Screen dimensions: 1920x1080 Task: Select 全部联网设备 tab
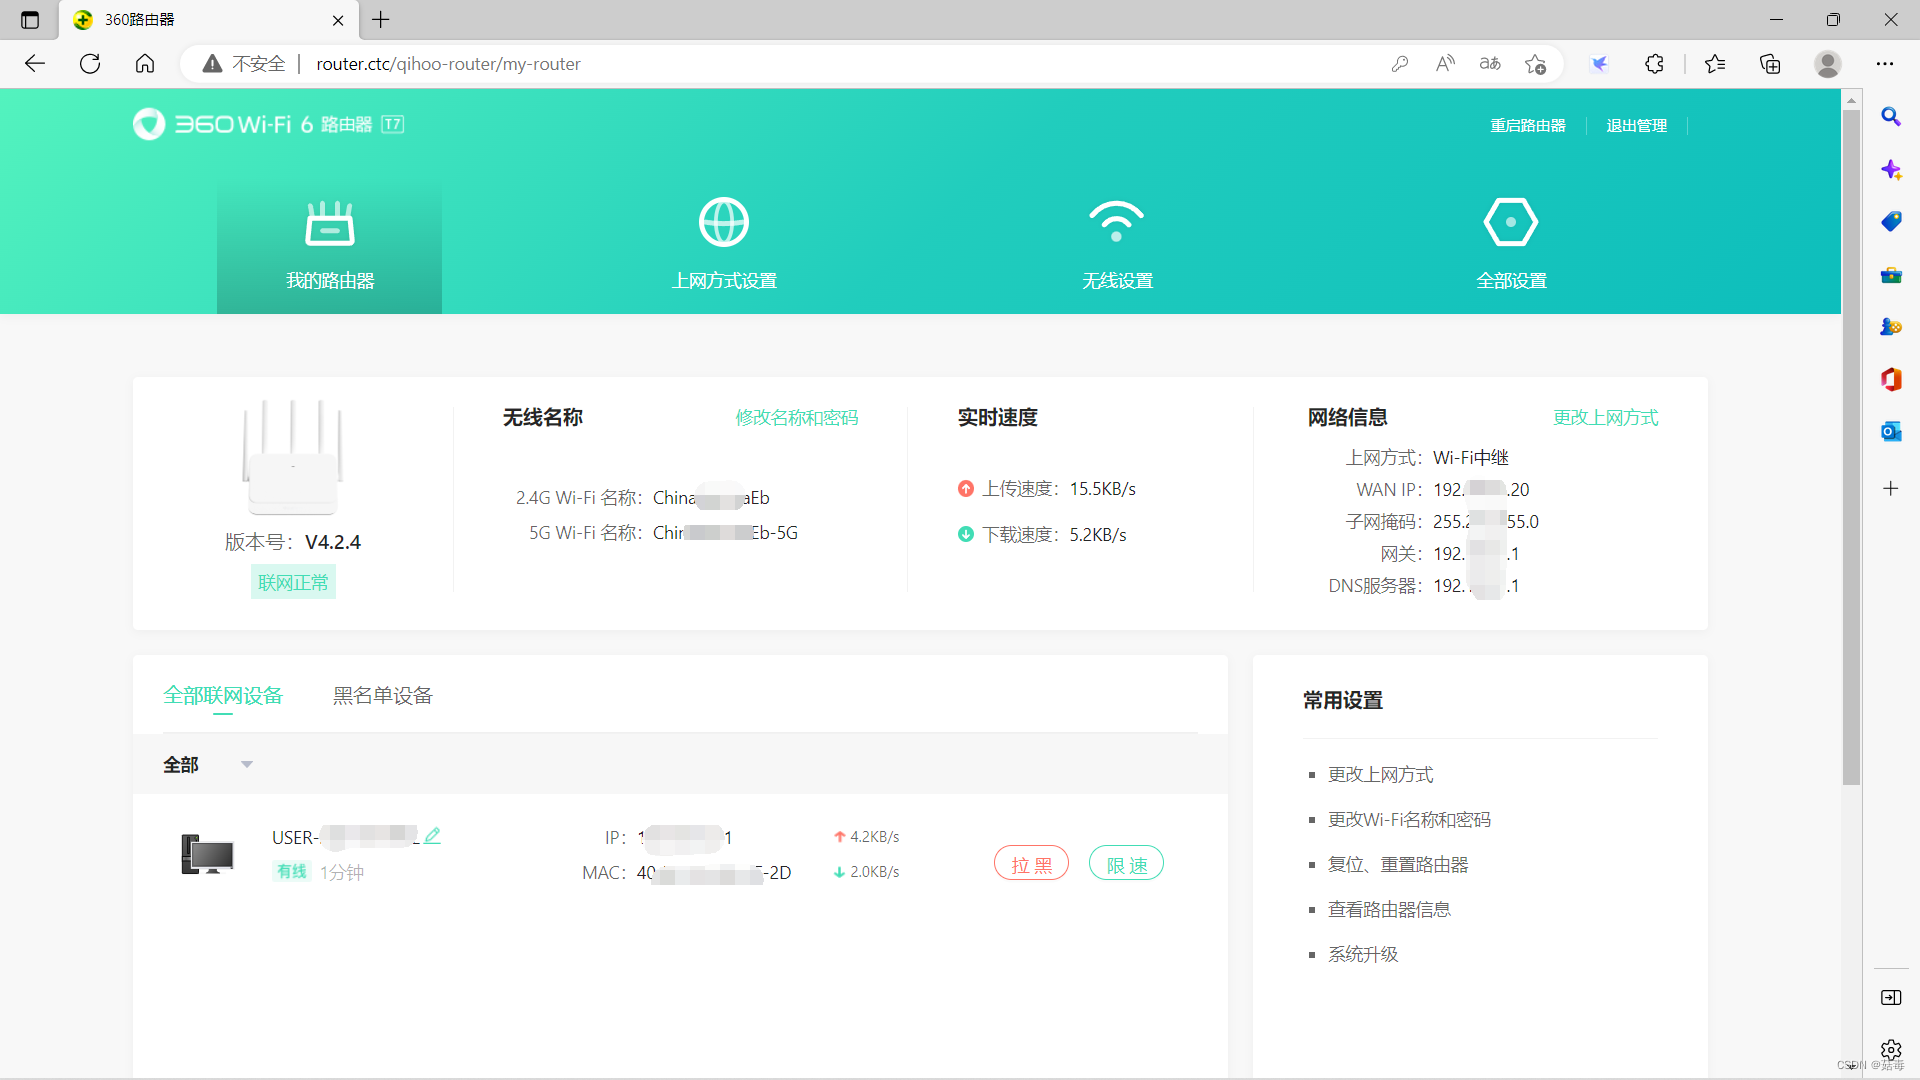tap(223, 696)
